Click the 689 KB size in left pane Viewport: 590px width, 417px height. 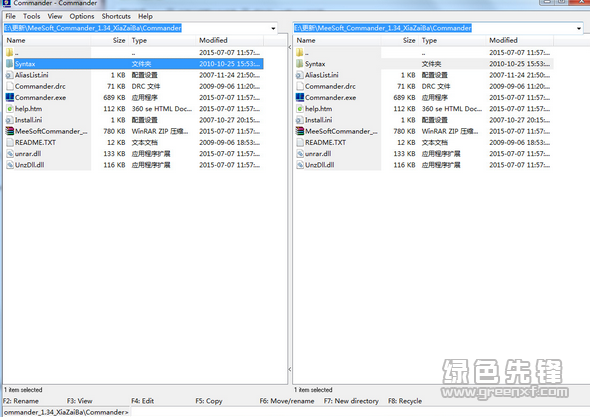(x=114, y=97)
